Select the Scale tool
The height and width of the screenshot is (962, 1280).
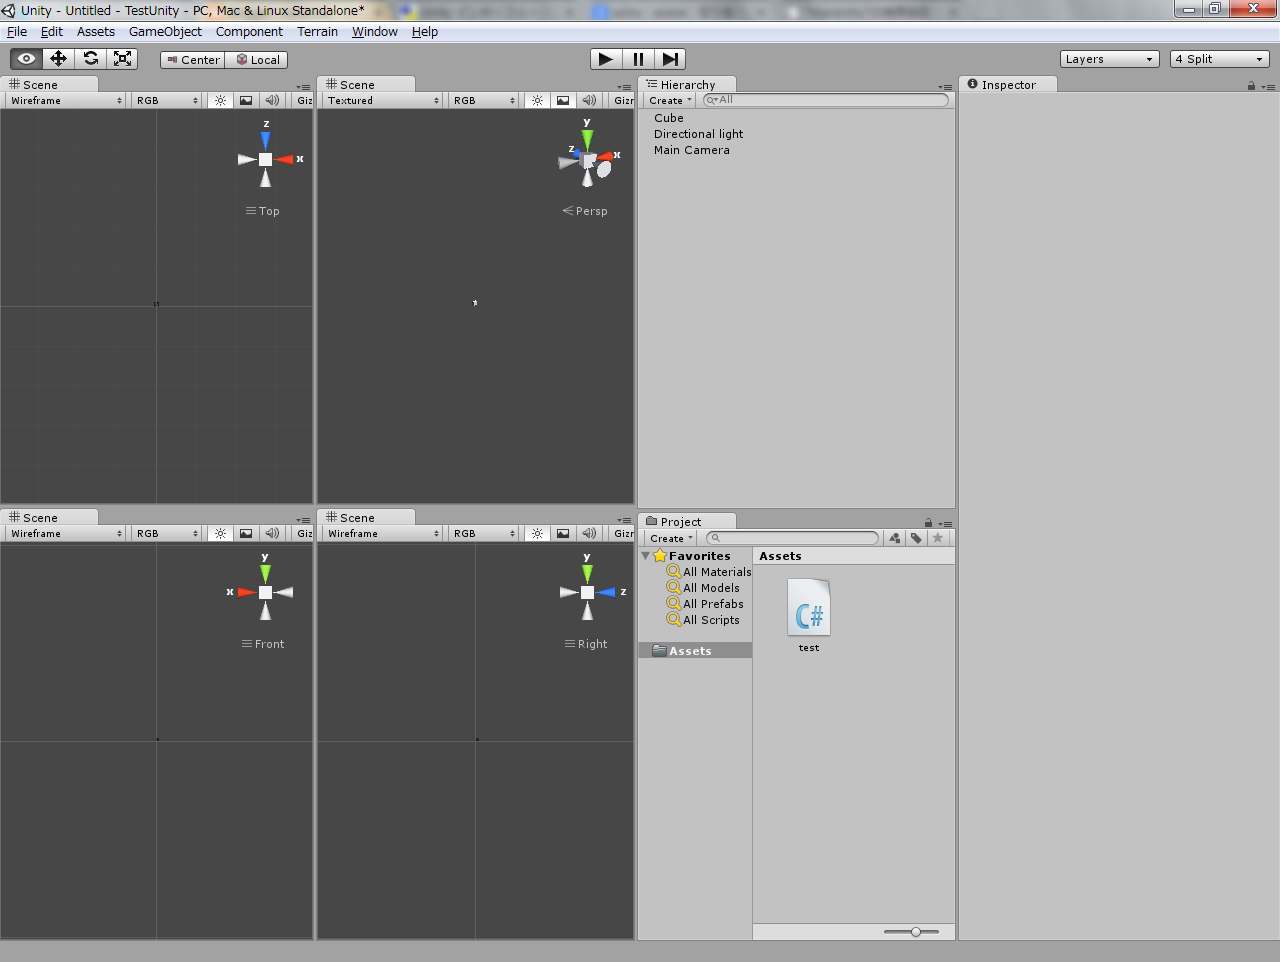point(122,58)
